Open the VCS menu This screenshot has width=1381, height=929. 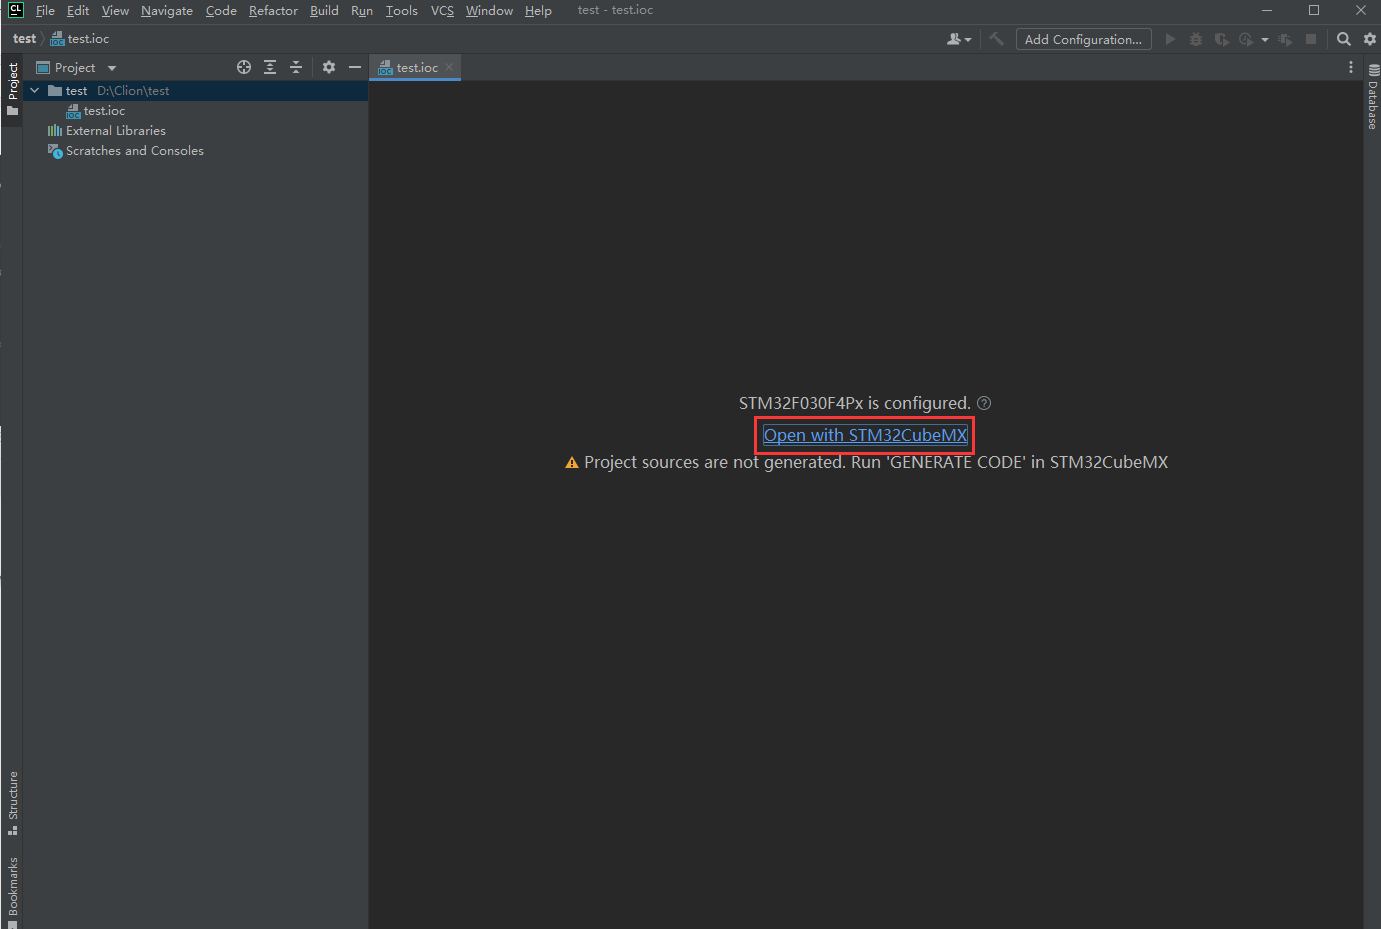point(442,10)
